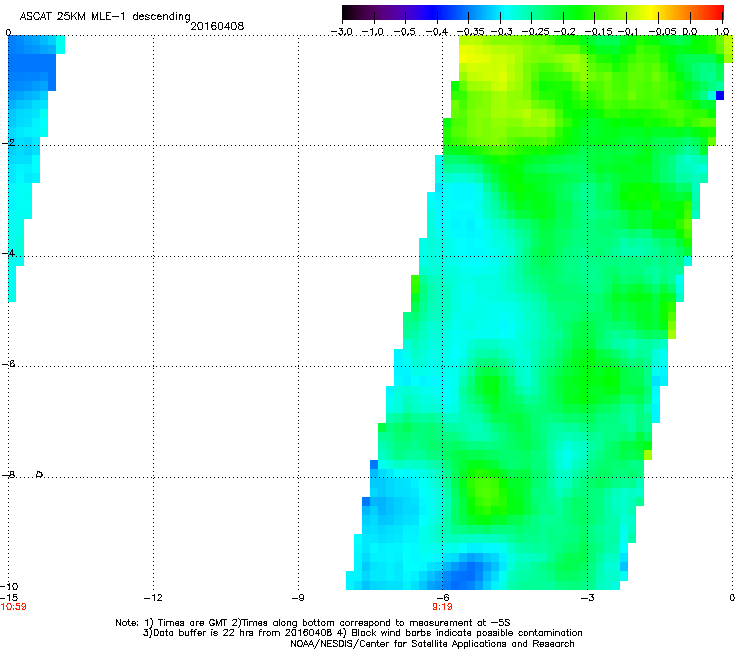Click the "-0.4" color bar label
The image size is (740, 650).
437,32
